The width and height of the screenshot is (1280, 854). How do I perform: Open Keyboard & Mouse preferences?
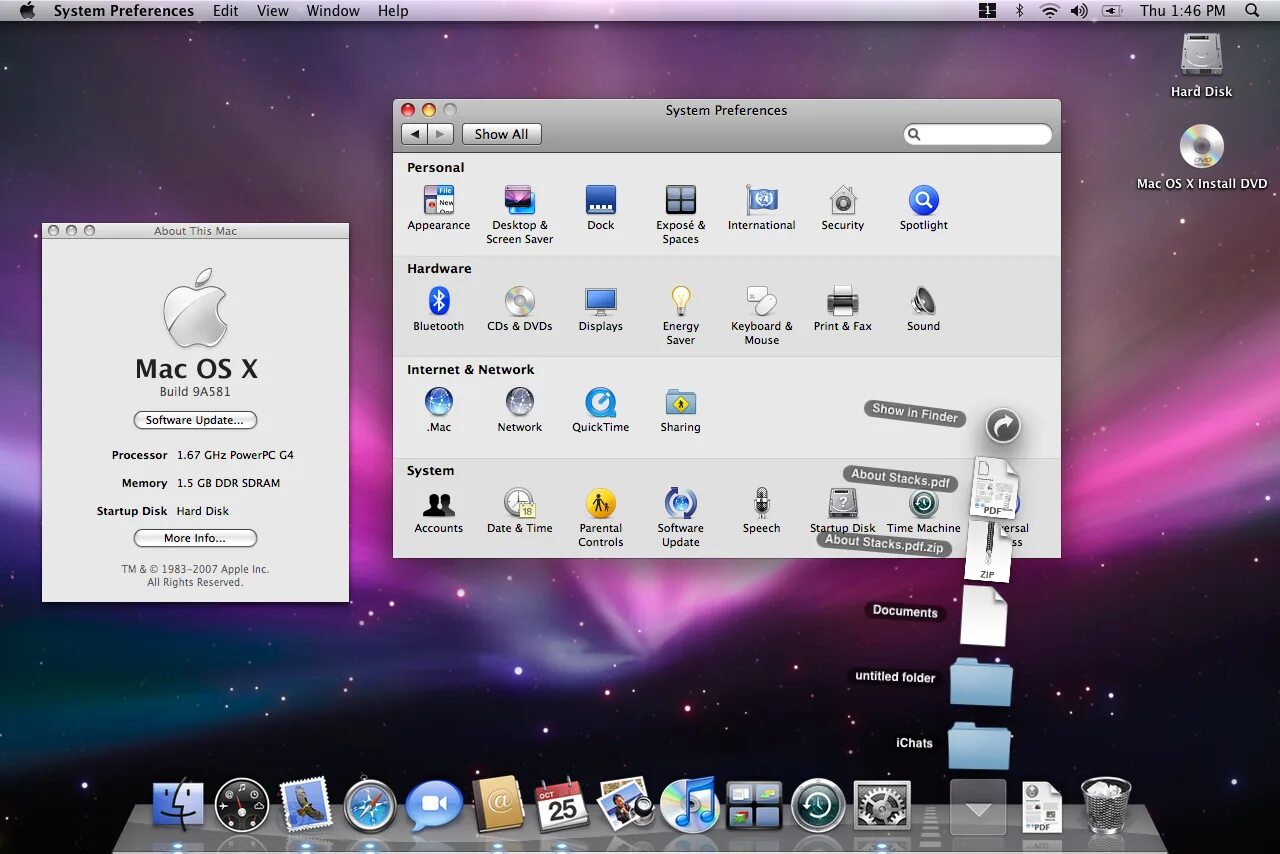point(762,315)
